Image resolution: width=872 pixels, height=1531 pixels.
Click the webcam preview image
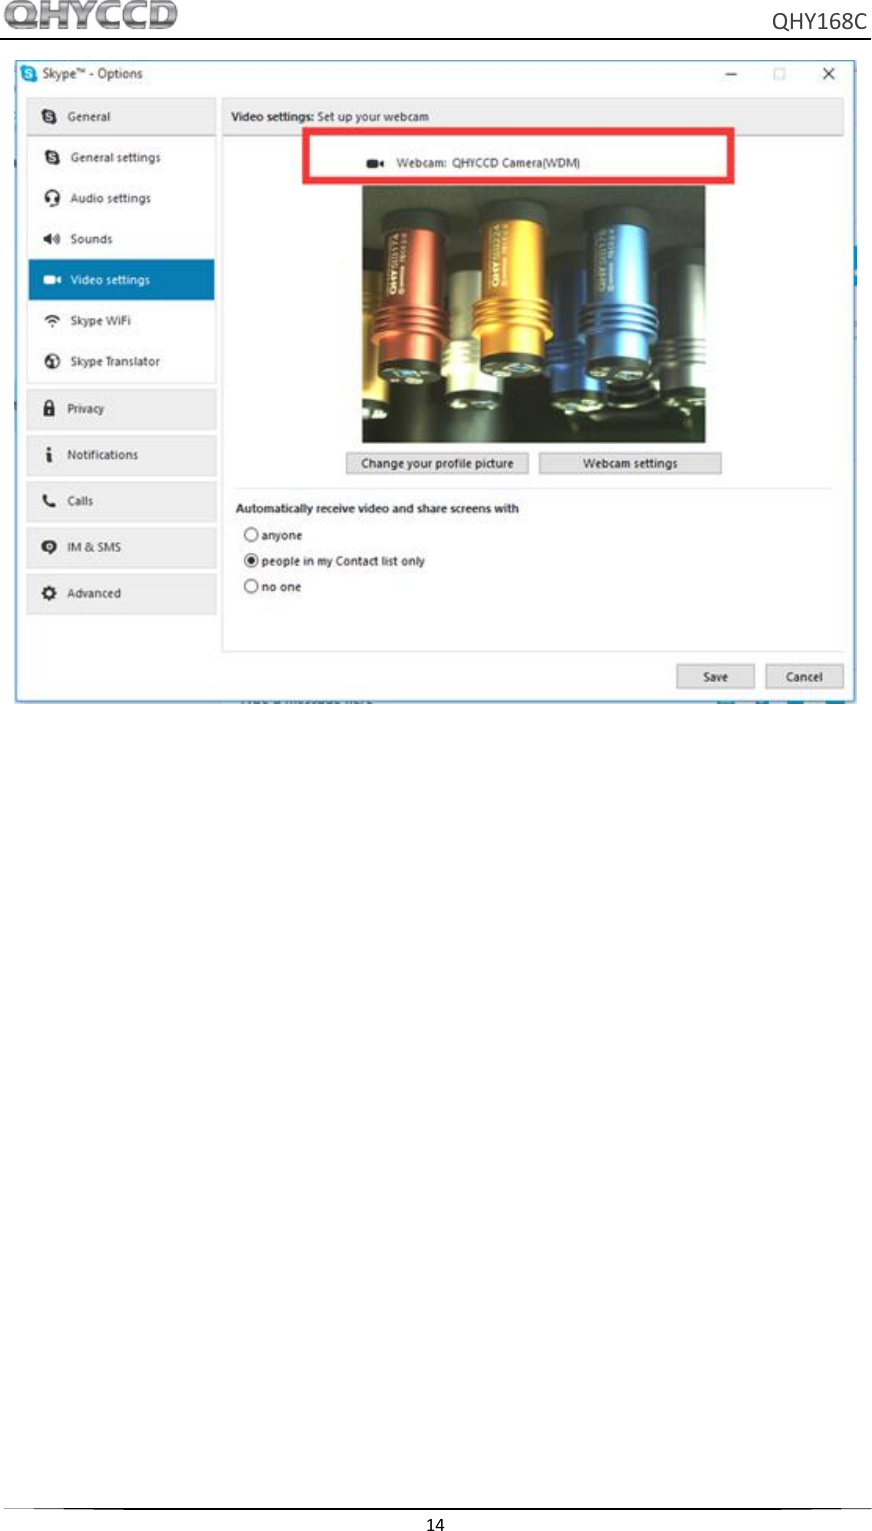[533, 314]
